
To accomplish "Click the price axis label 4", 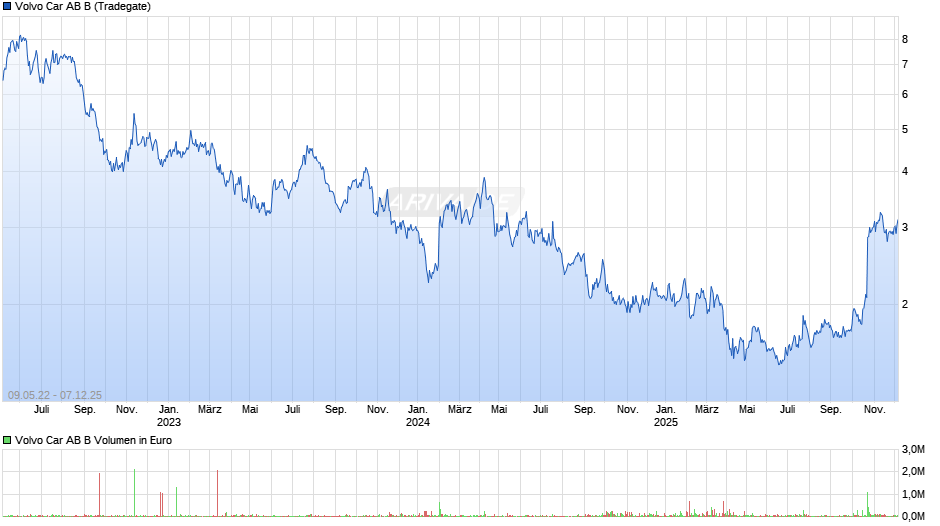I will [x=905, y=172].
